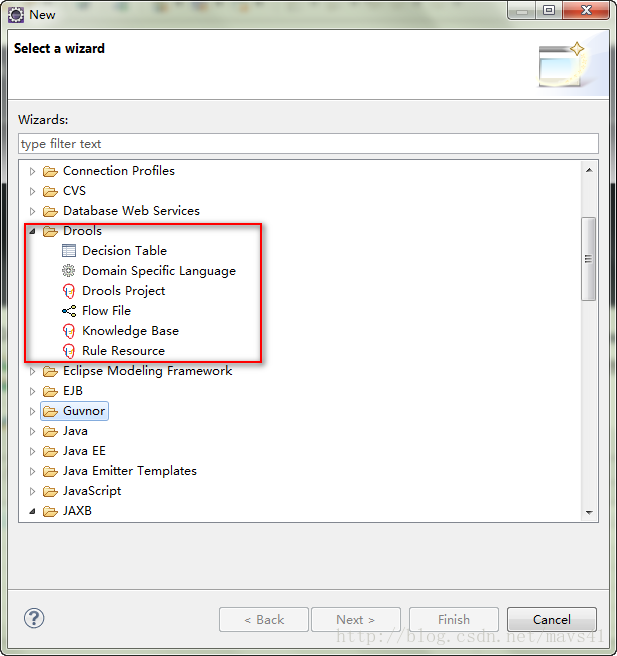Expand the Connection Profiles folder
The width and height of the screenshot is (617, 656).
[32, 171]
